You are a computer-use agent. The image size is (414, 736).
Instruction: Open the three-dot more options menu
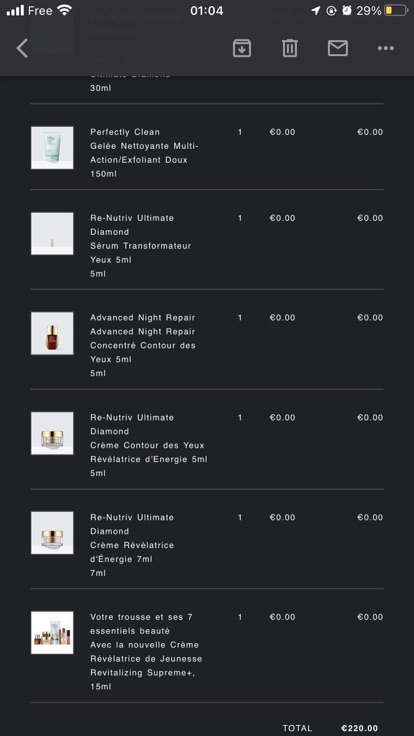pyautogui.click(x=386, y=48)
